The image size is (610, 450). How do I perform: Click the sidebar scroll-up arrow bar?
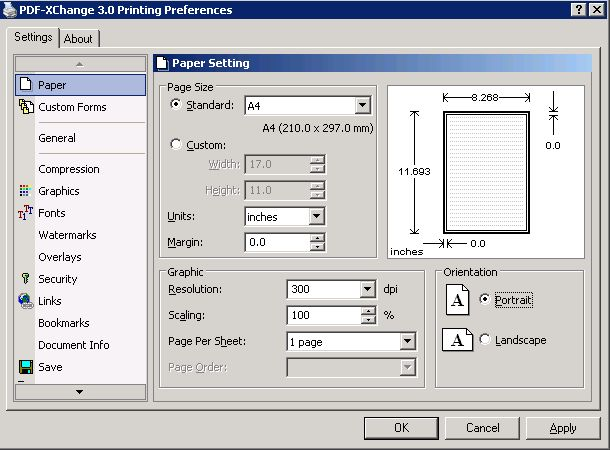coord(80,64)
